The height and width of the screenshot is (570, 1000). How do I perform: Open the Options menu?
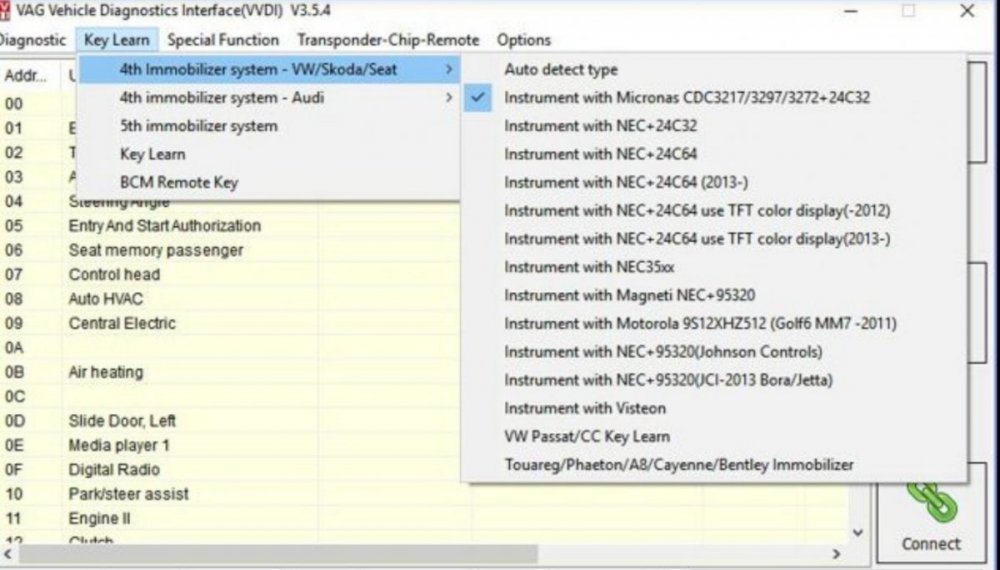click(x=524, y=40)
